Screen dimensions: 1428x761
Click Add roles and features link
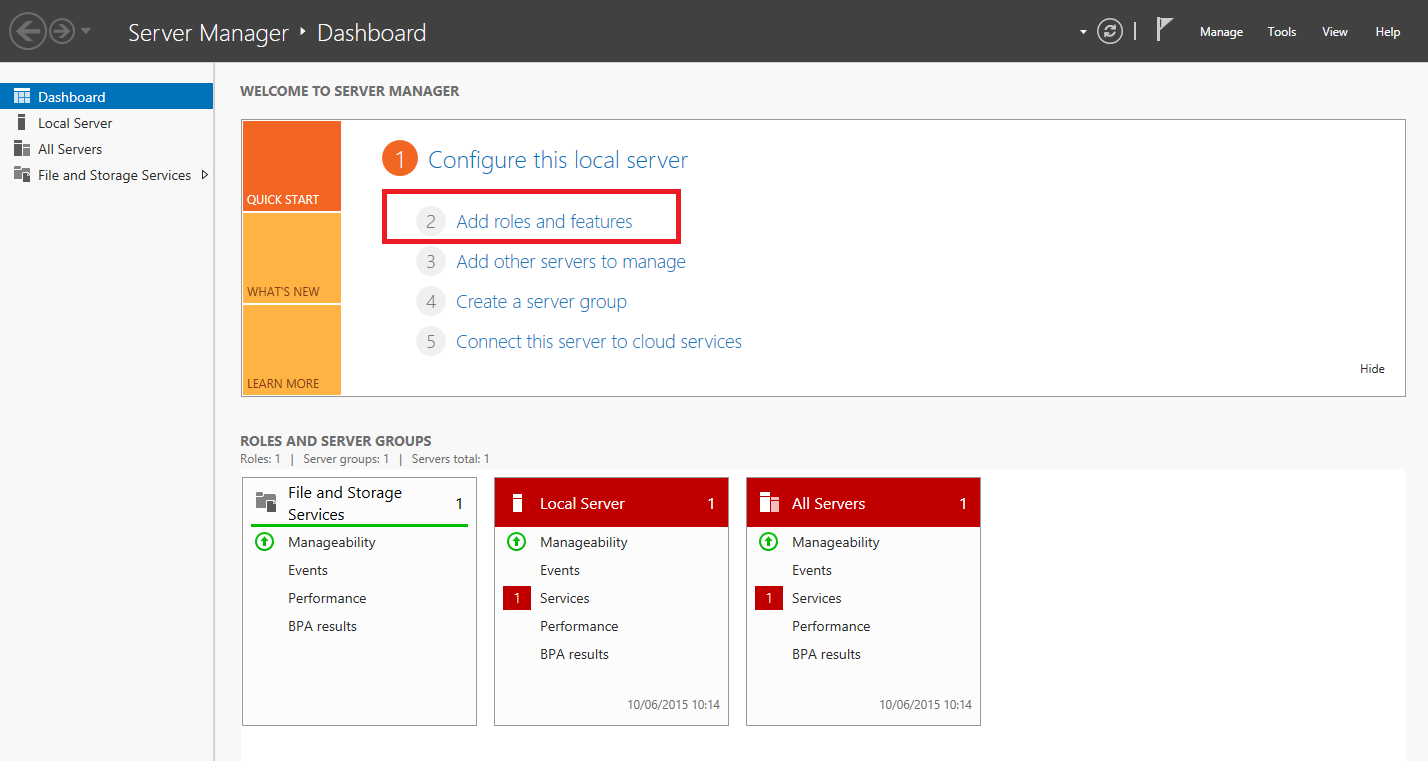(x=544, y=222)
